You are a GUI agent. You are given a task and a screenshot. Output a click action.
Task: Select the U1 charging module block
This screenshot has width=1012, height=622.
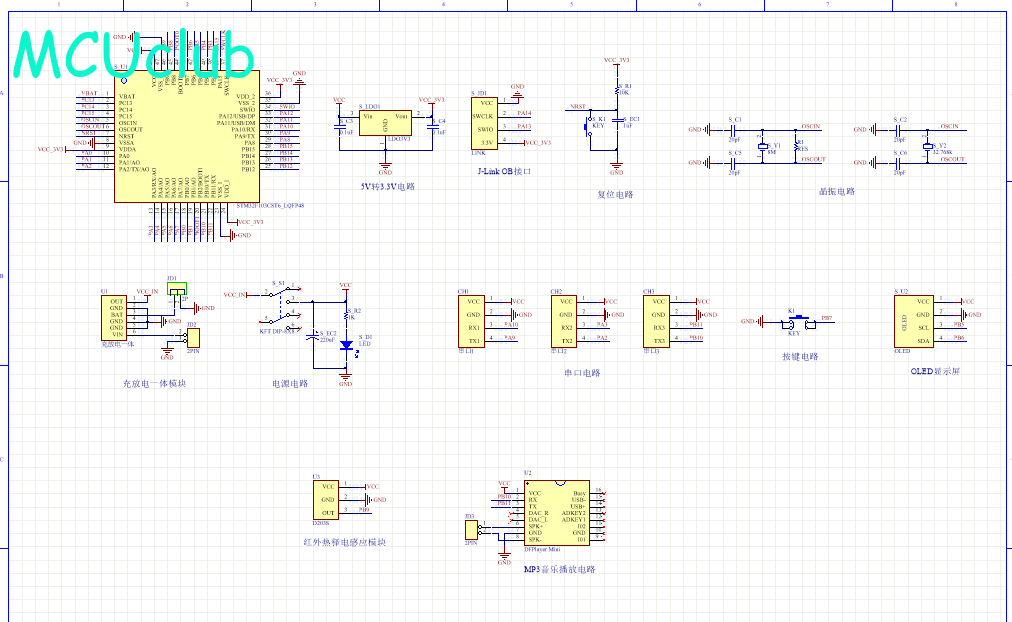click(114, 317)
